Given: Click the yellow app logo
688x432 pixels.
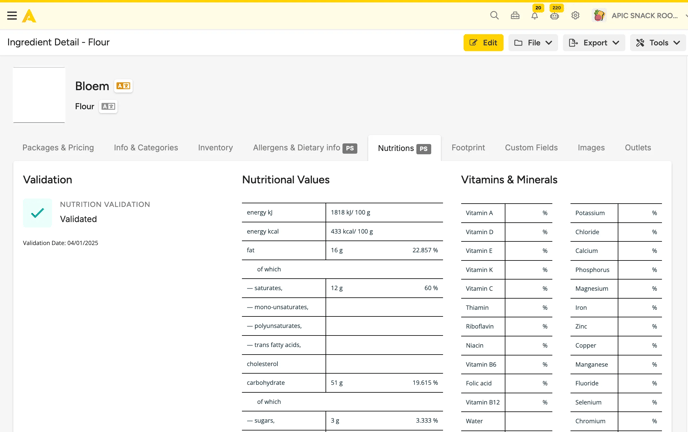Looking at the screenshot, I should tap(30, 16).
